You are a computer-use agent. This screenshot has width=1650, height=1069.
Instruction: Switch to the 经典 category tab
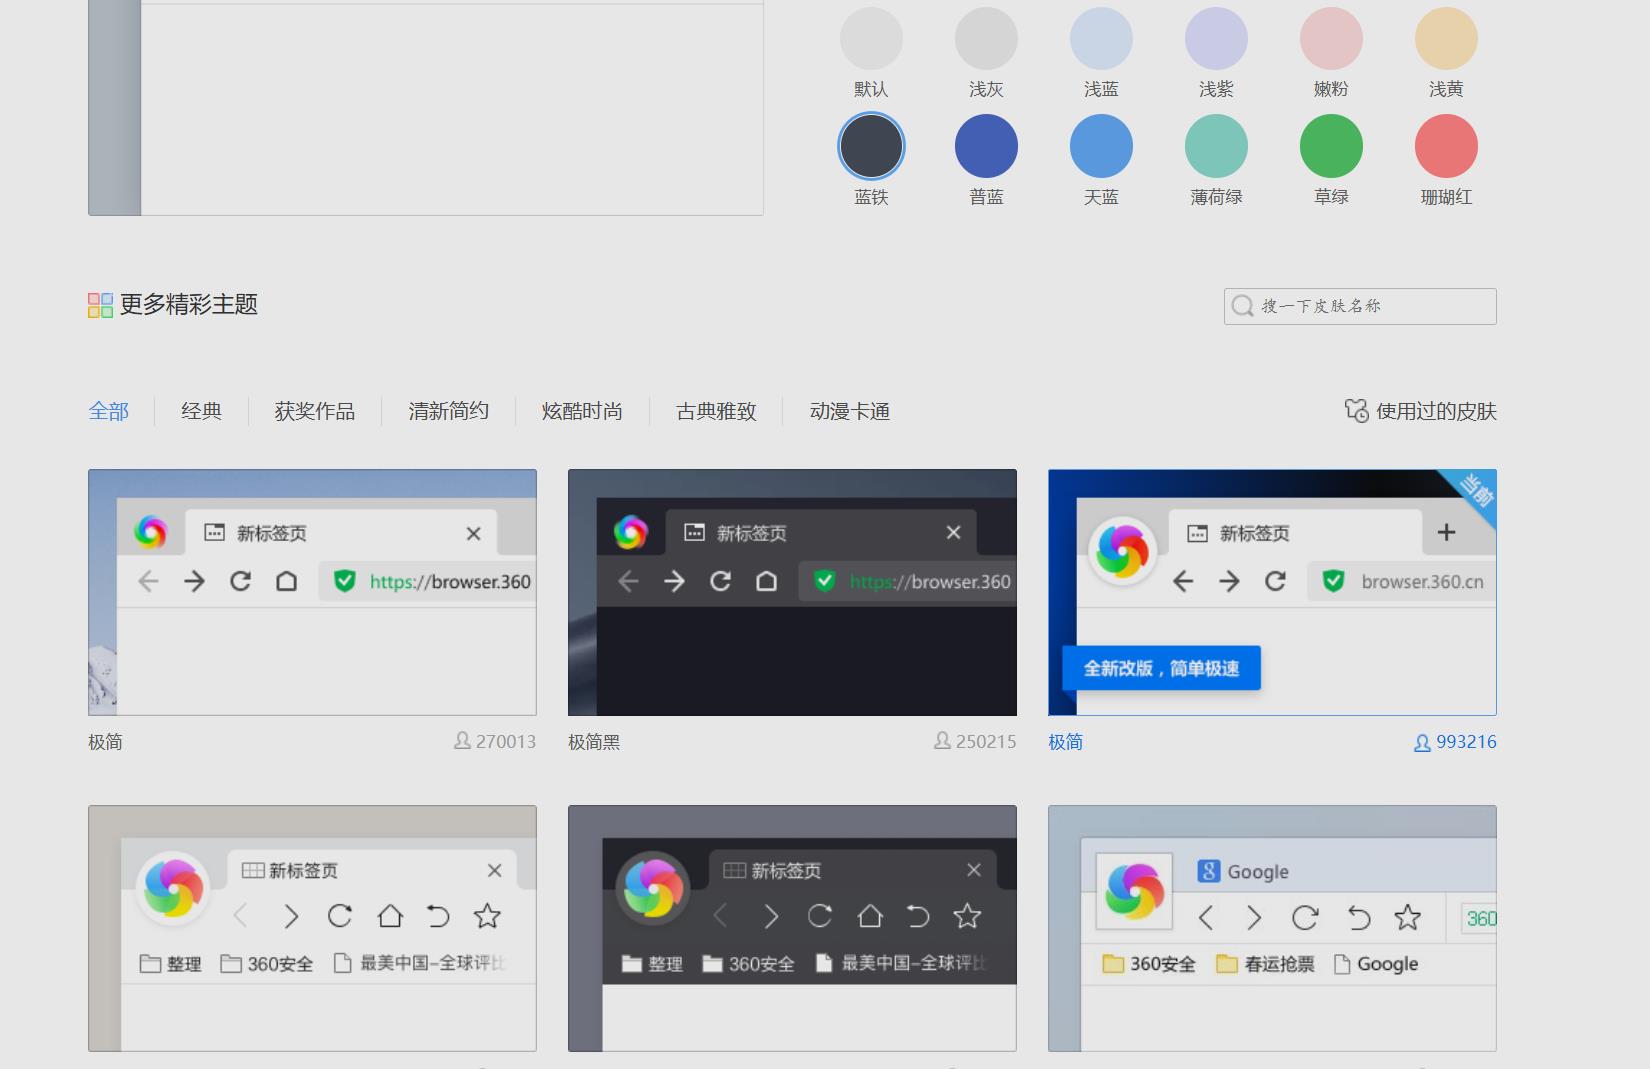(200, 411)
